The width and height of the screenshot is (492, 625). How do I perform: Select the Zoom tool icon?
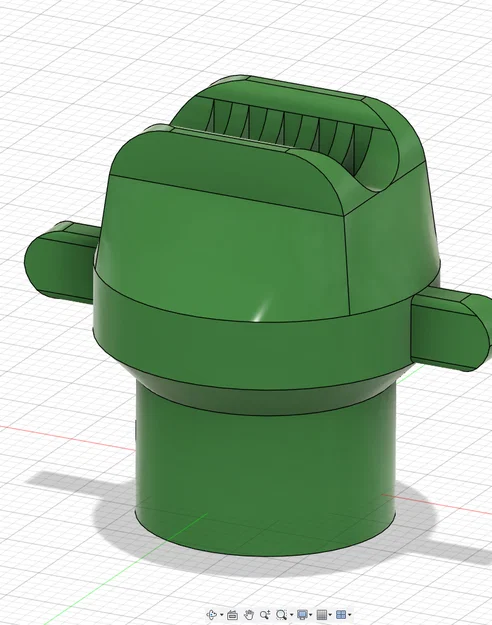[265, 615]
